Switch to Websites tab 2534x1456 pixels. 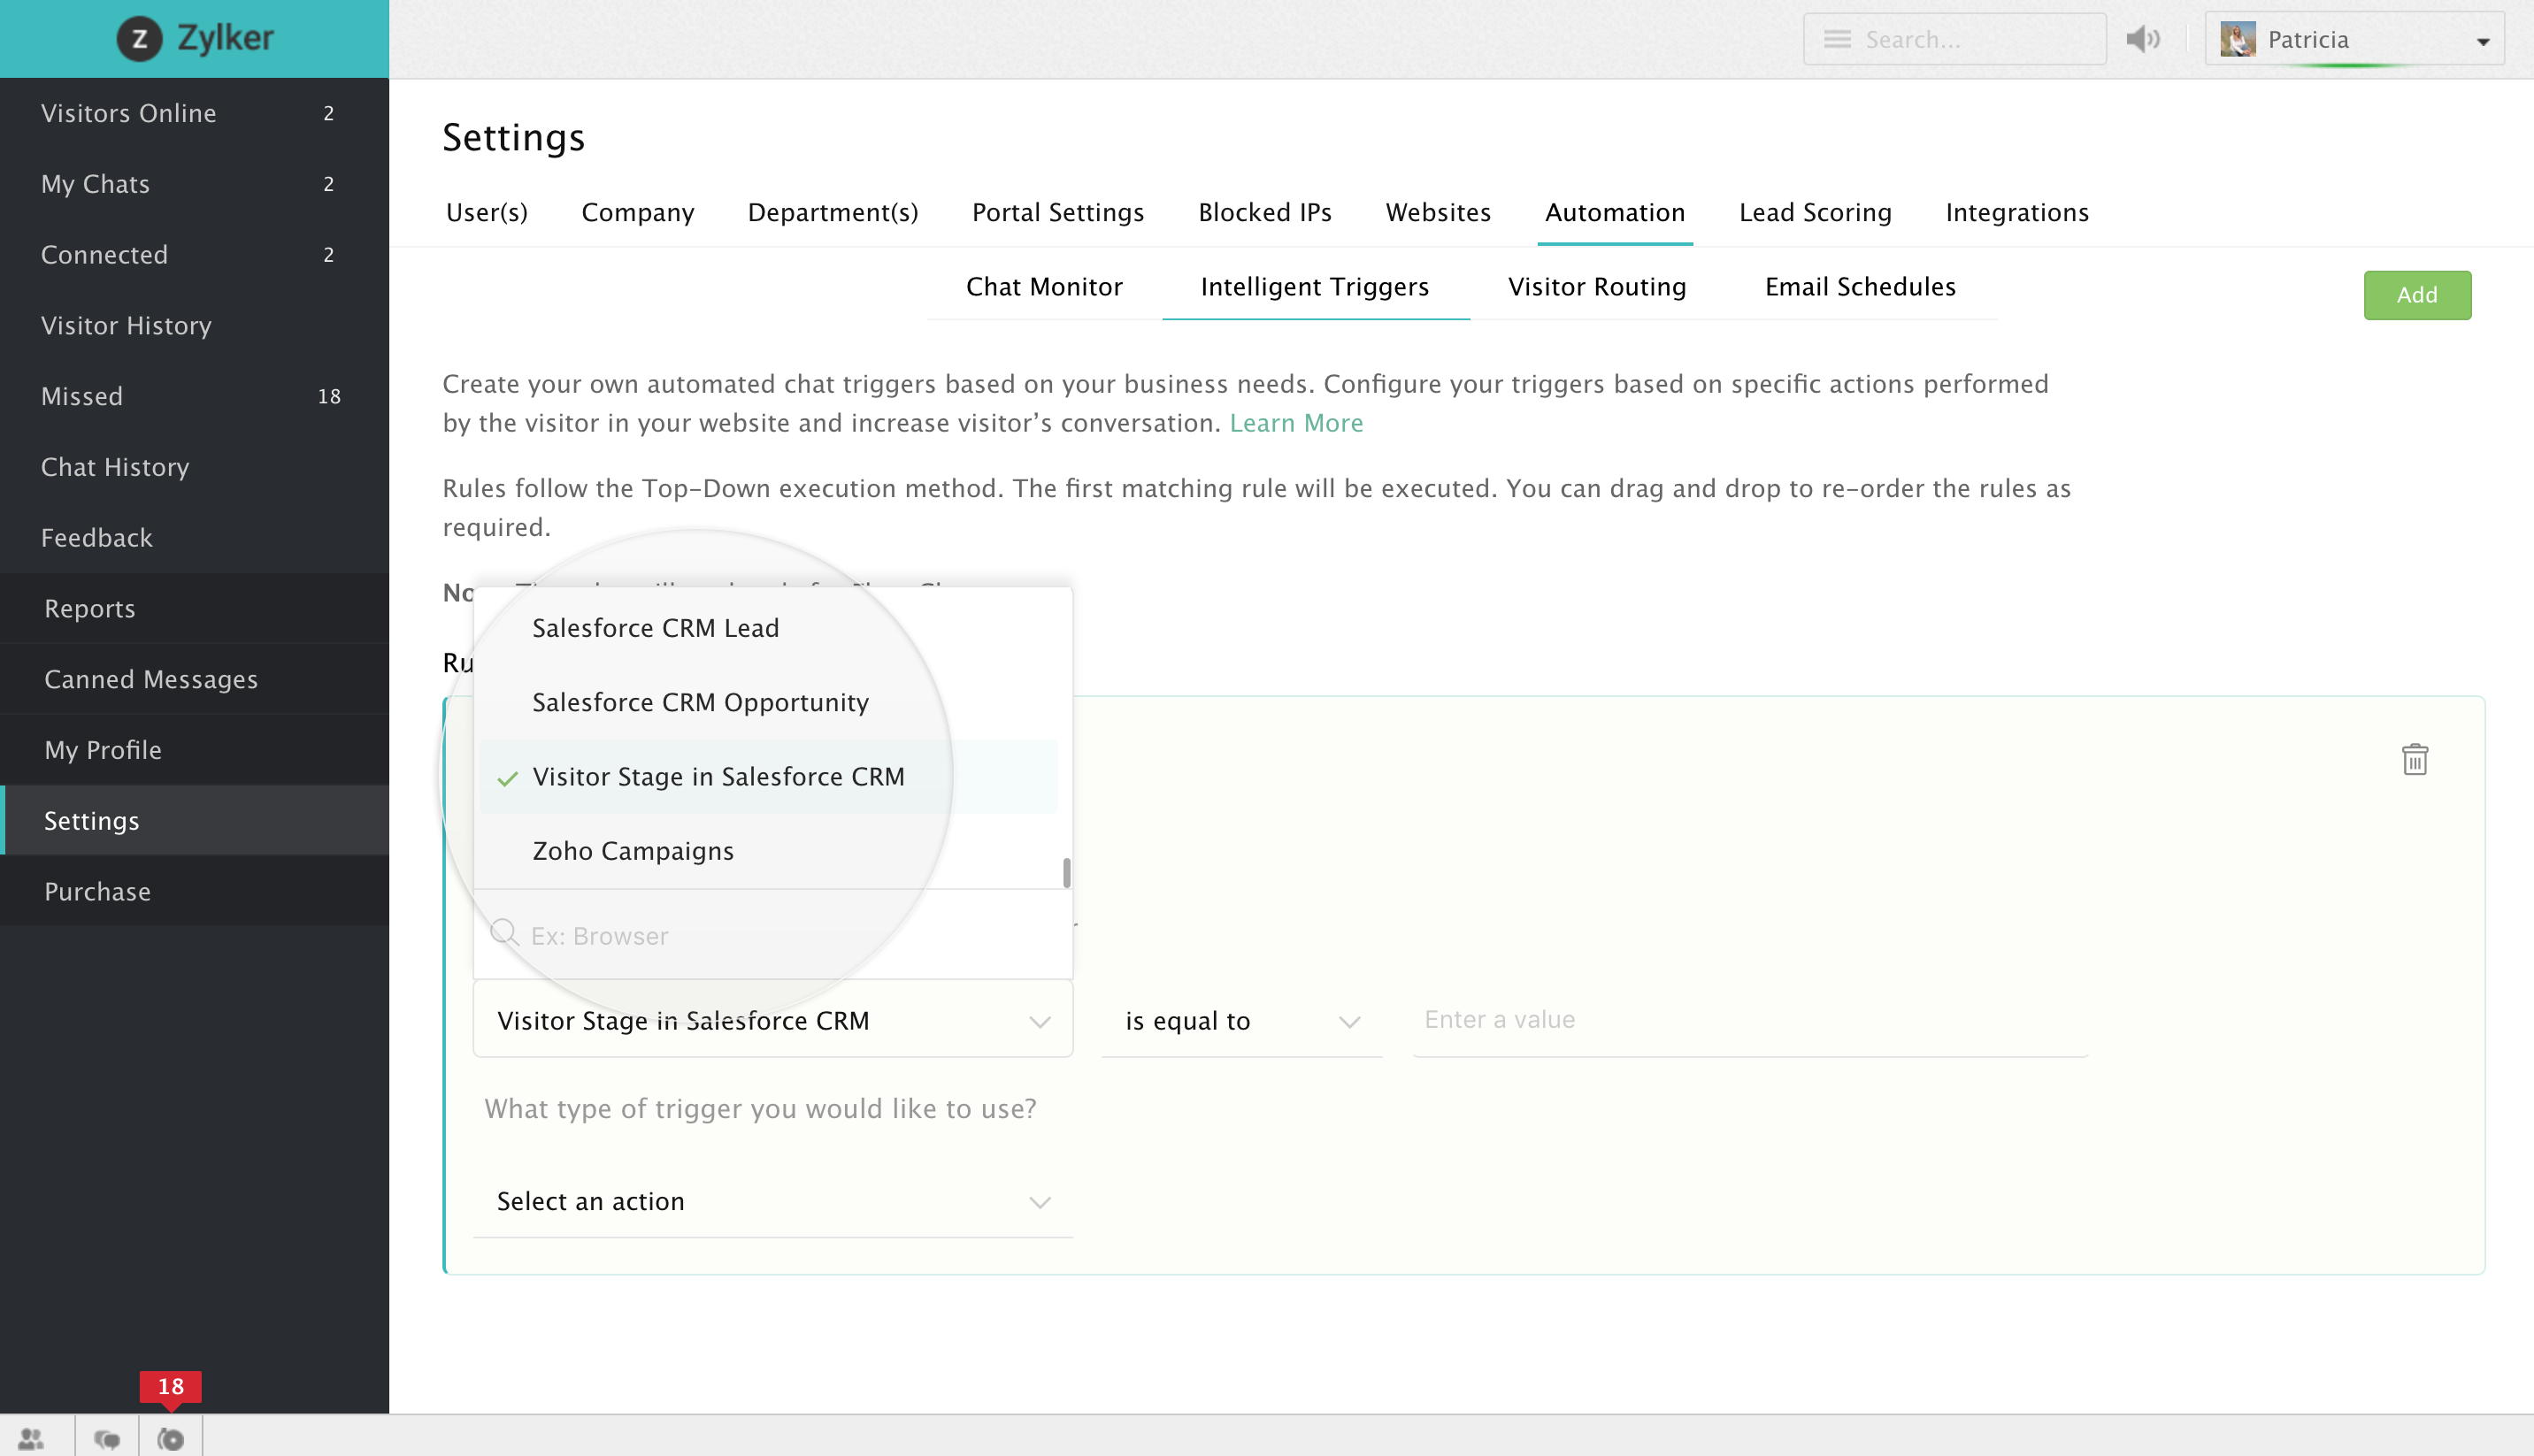click(1438, 212)
